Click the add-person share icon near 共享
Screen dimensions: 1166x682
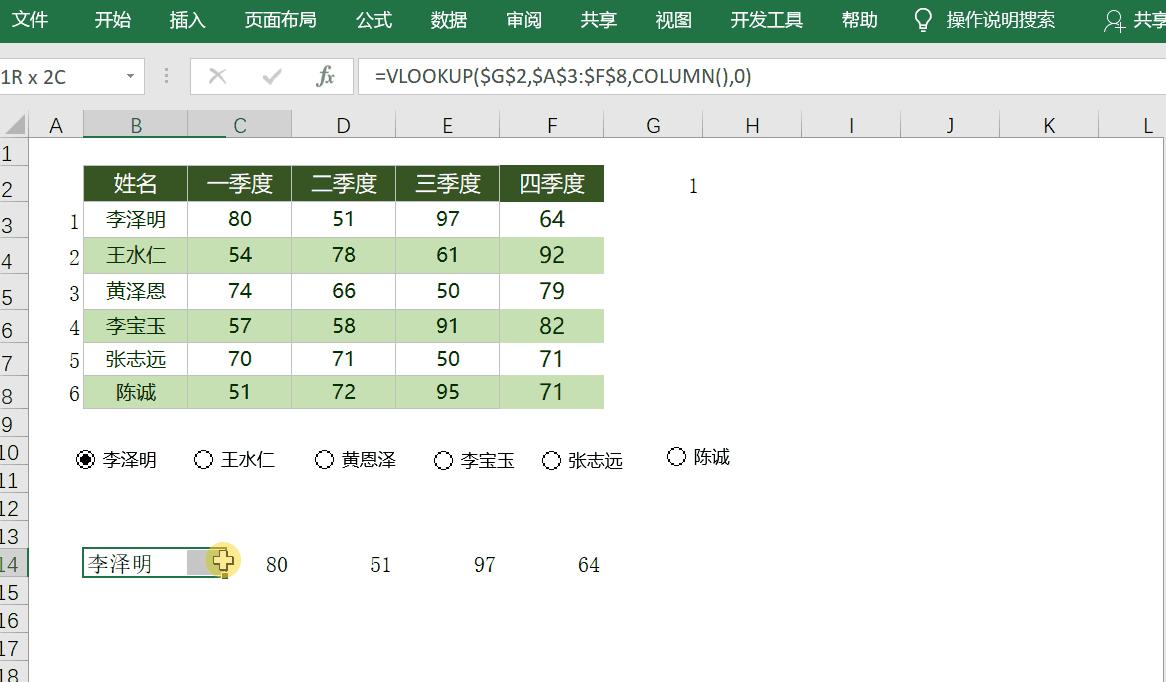1116,18
